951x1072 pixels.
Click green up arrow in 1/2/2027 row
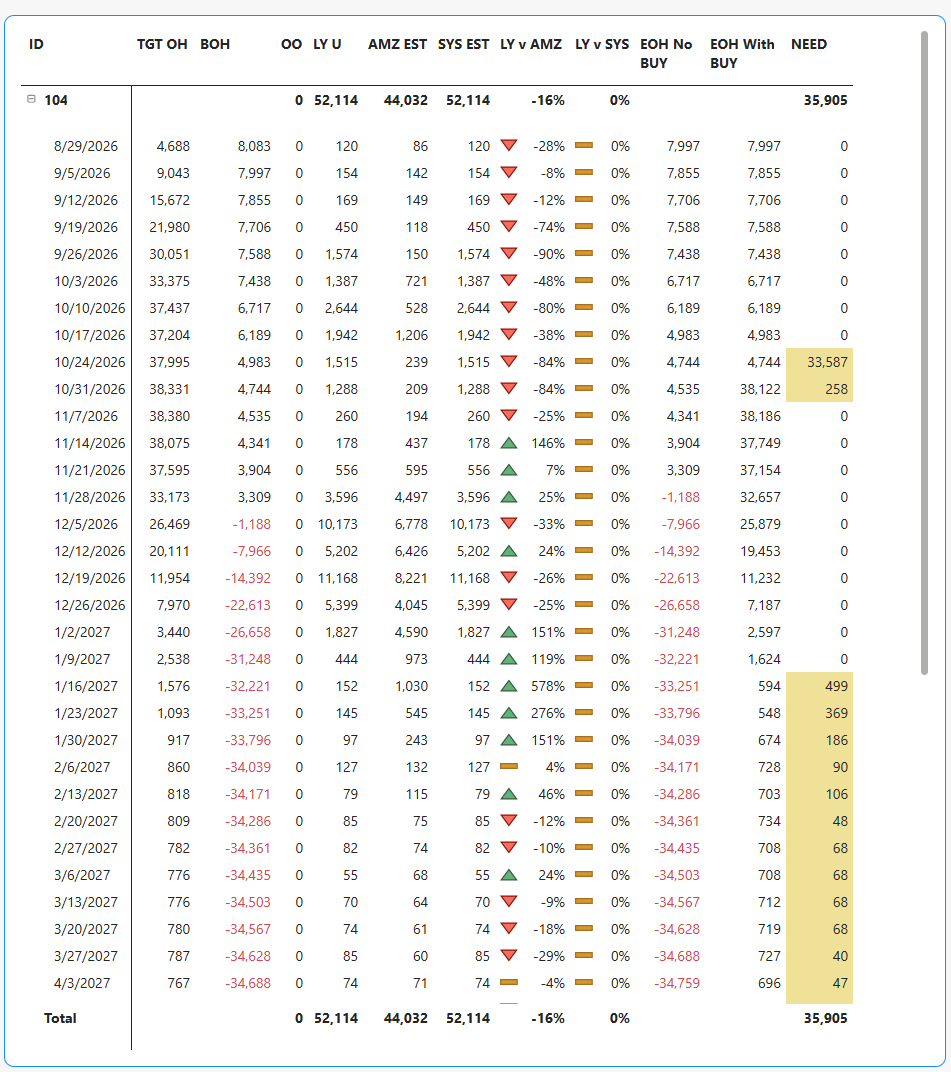pyautogui.click(x=509, y=632)
